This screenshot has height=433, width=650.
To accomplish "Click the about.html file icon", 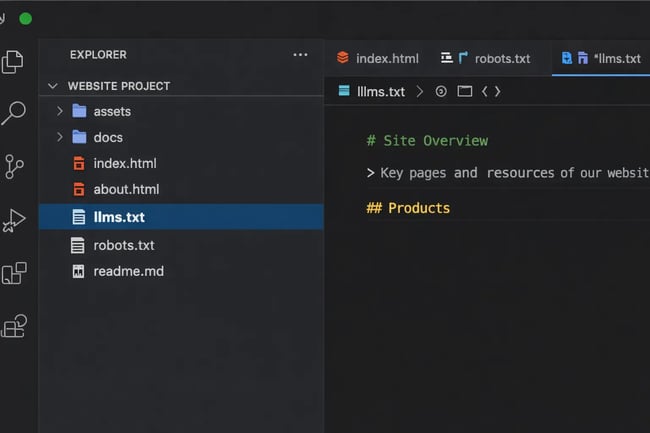I will [79, 189].
